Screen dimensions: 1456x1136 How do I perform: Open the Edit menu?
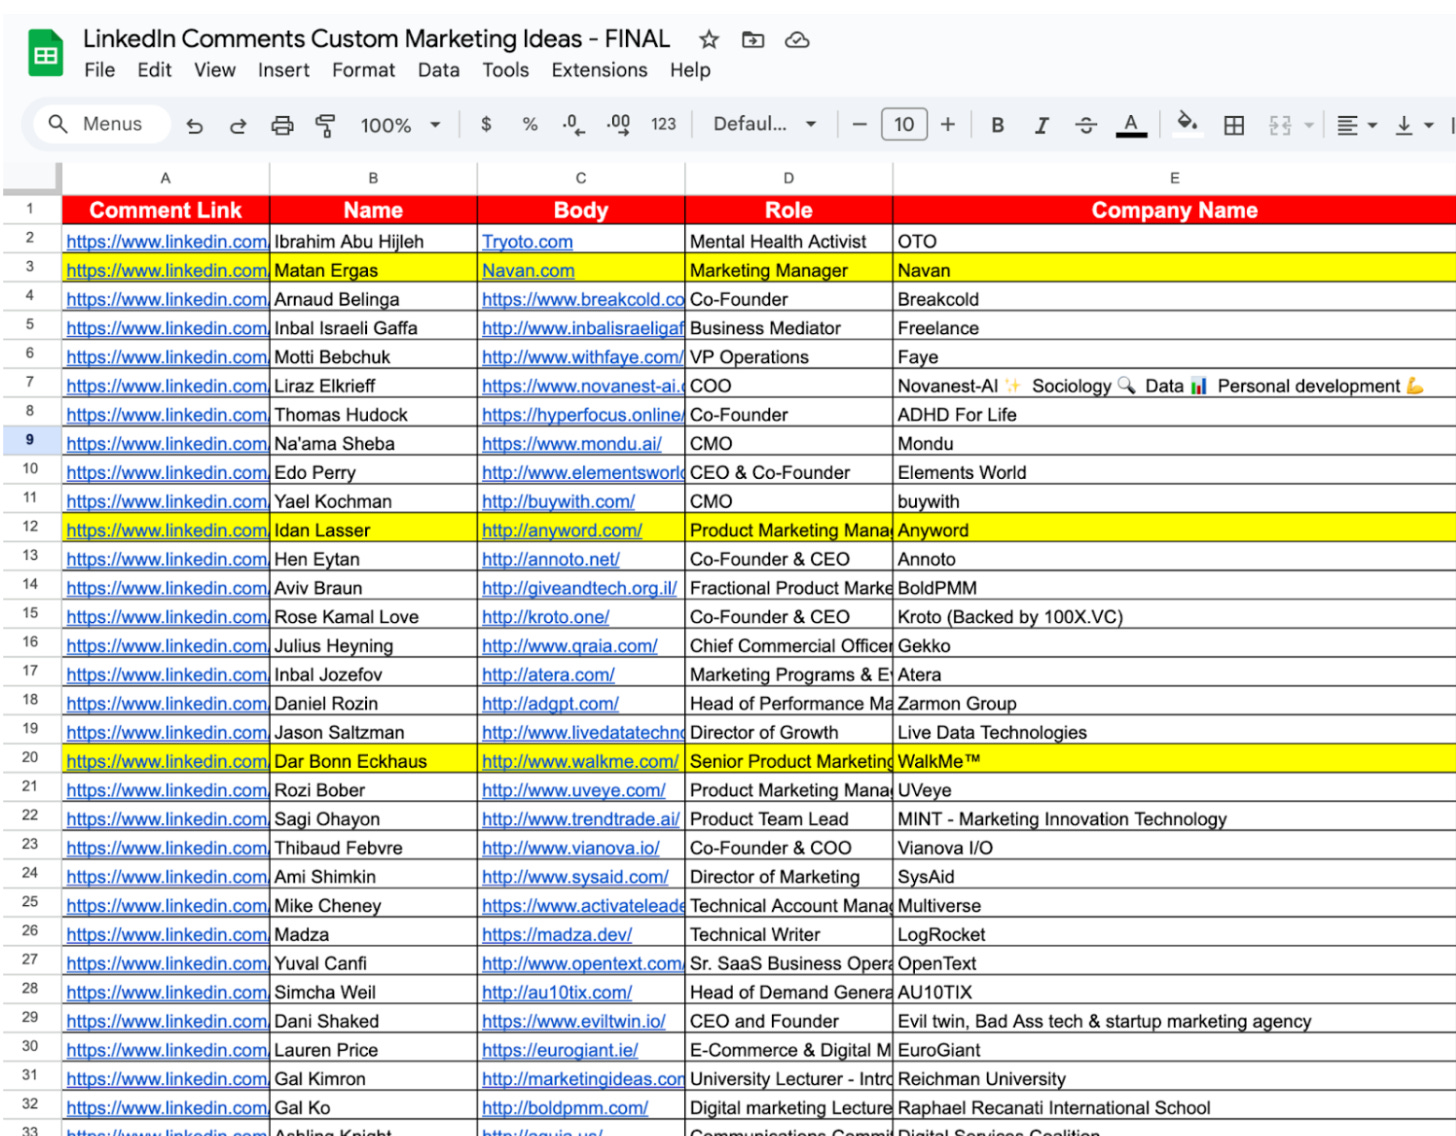pos(154,70)
